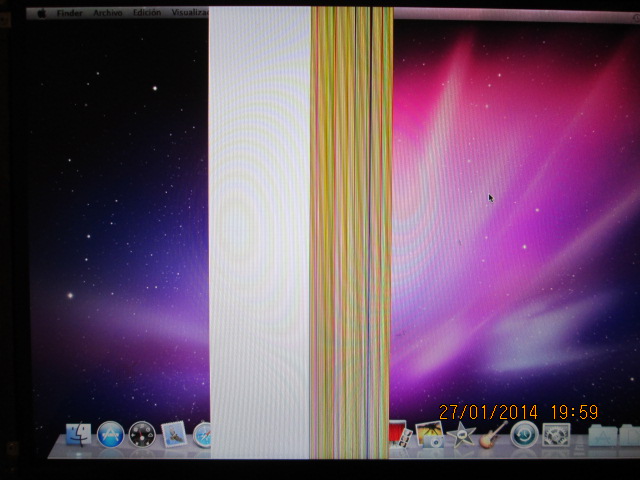Open iPhoto from the Dock
The width and height of the screenshot is (640, 480).
pyautogui.click(x=429, y=435)
